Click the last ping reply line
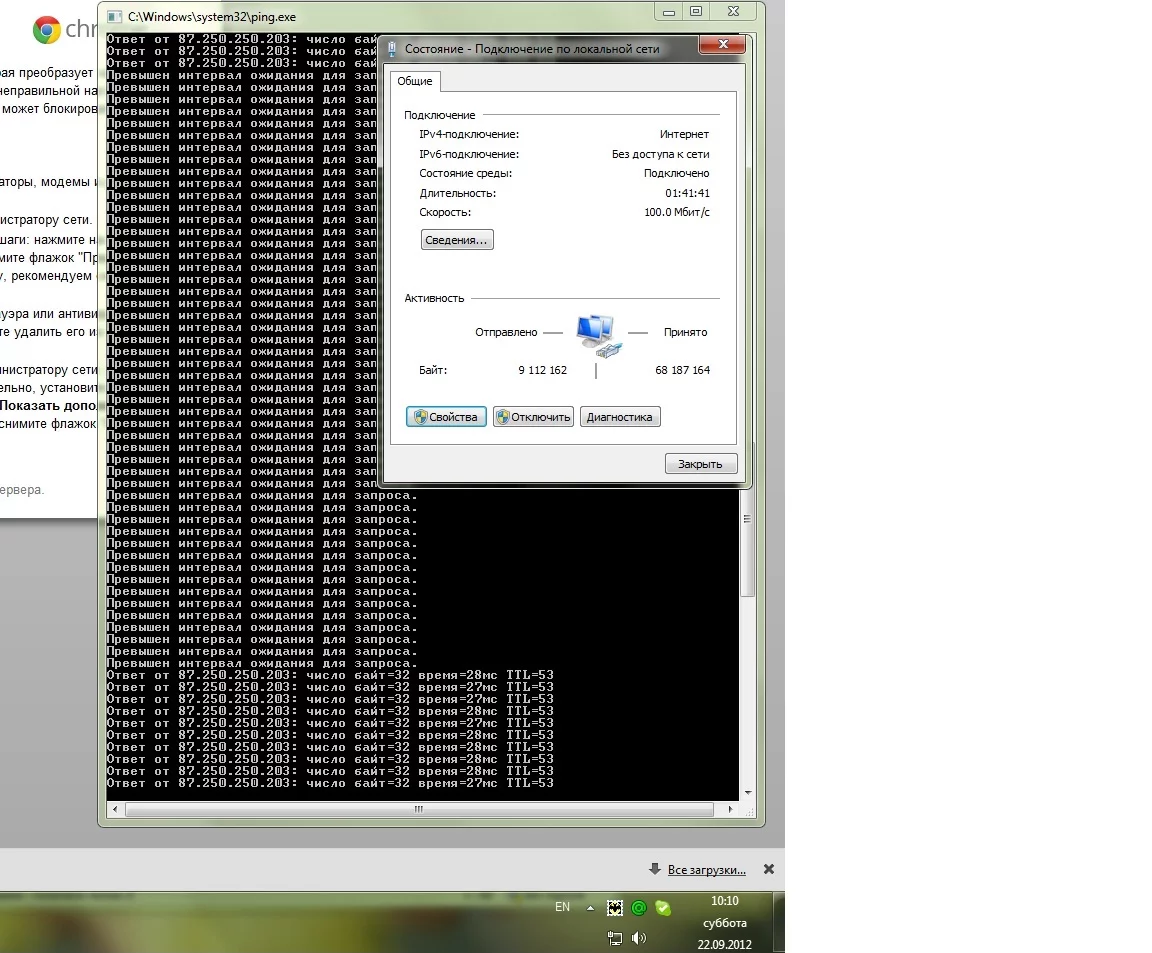Image resolution: width=1152 pixels, height=953 pixels. [330, 783]
